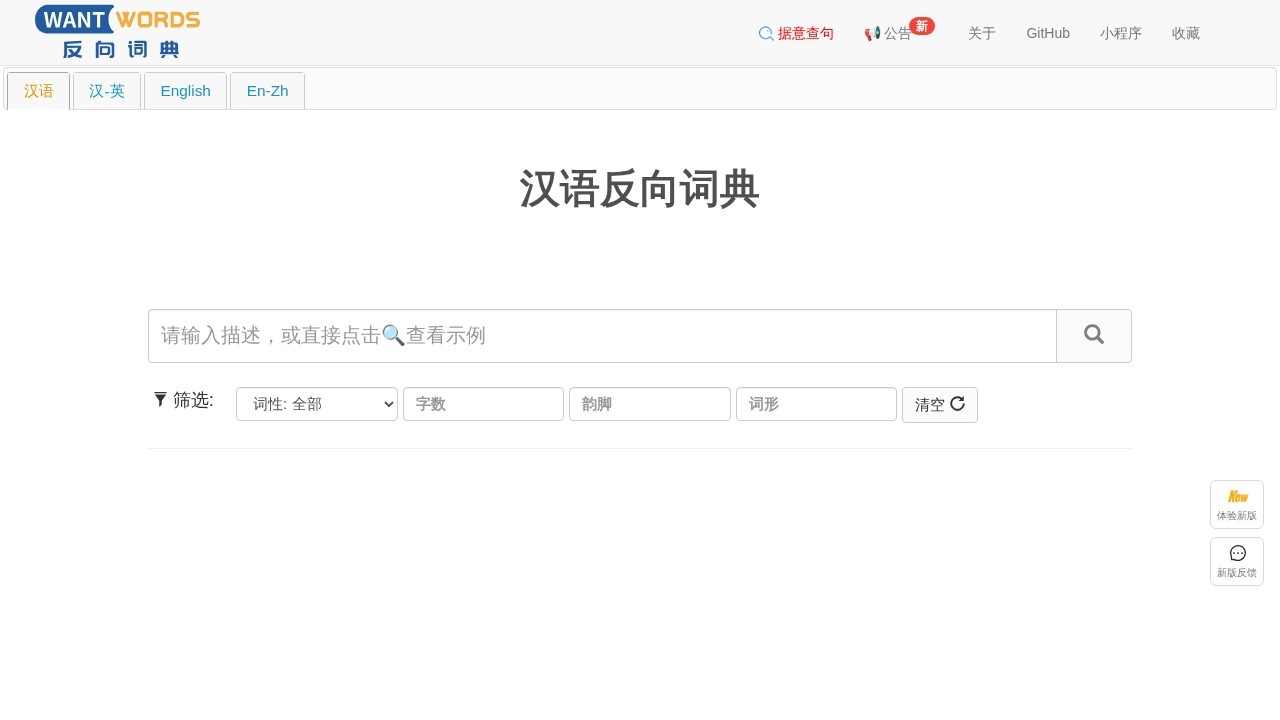Switch to the En-Zh tab
Viewport: 1280px width, 720px height.
point(267,90)
